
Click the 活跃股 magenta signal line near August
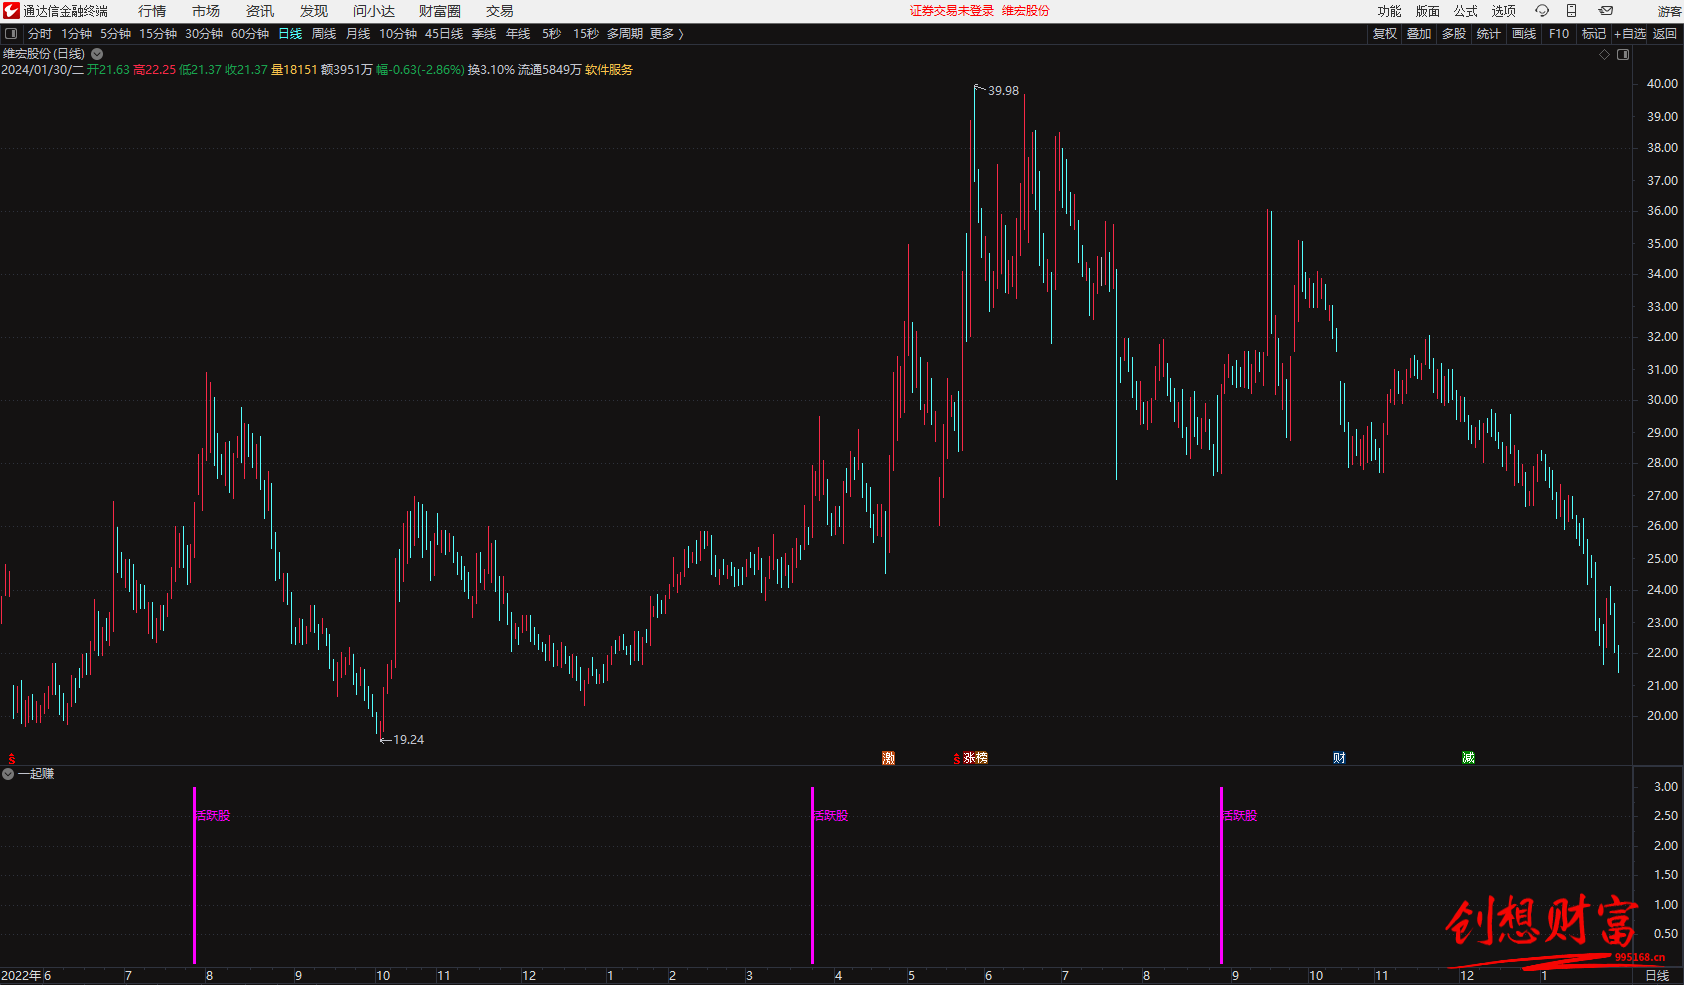point(194,875)
